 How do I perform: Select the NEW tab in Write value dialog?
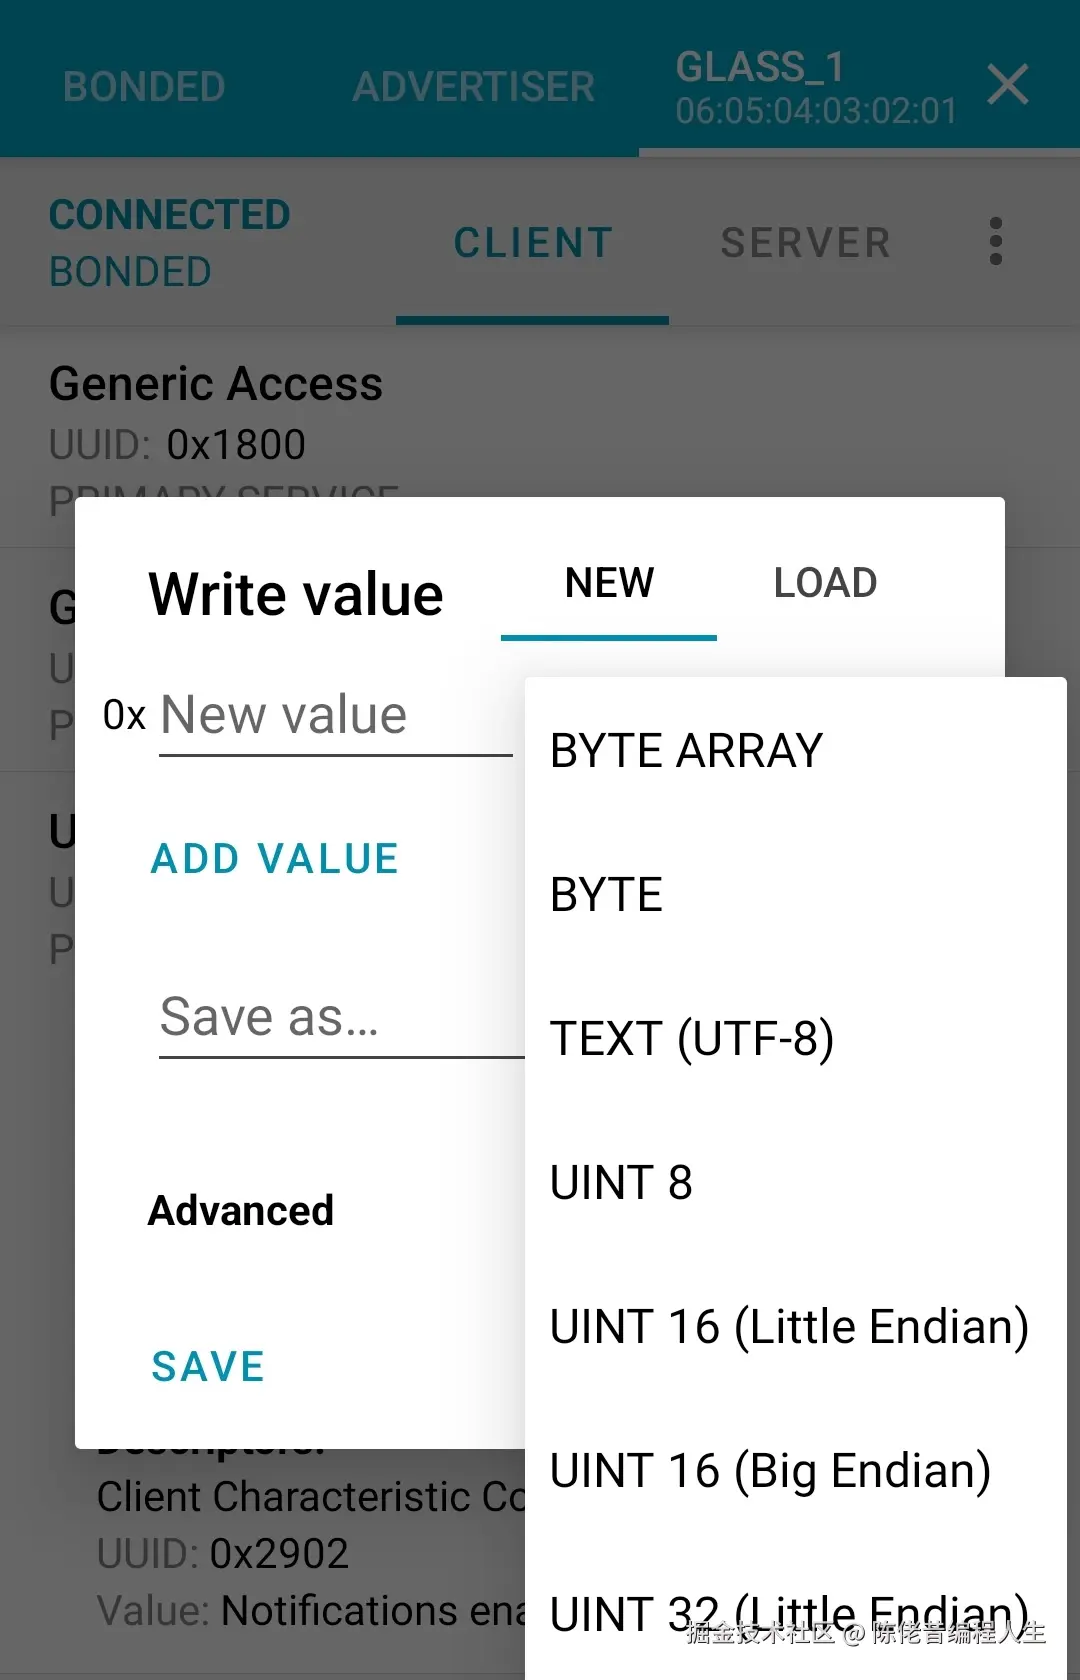[x=608, y=583]
